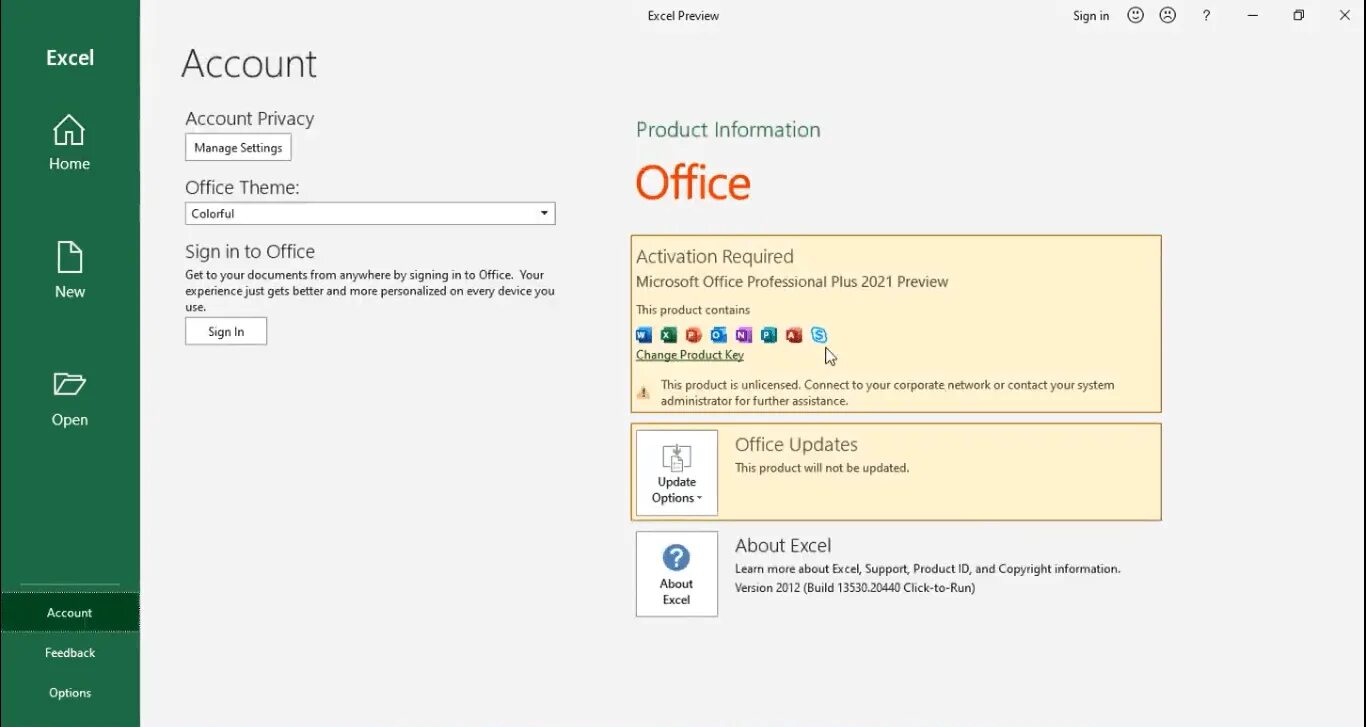Open the About Excel button
Viewport: 1366px width, 727px height.
click(x=677, y=574)
